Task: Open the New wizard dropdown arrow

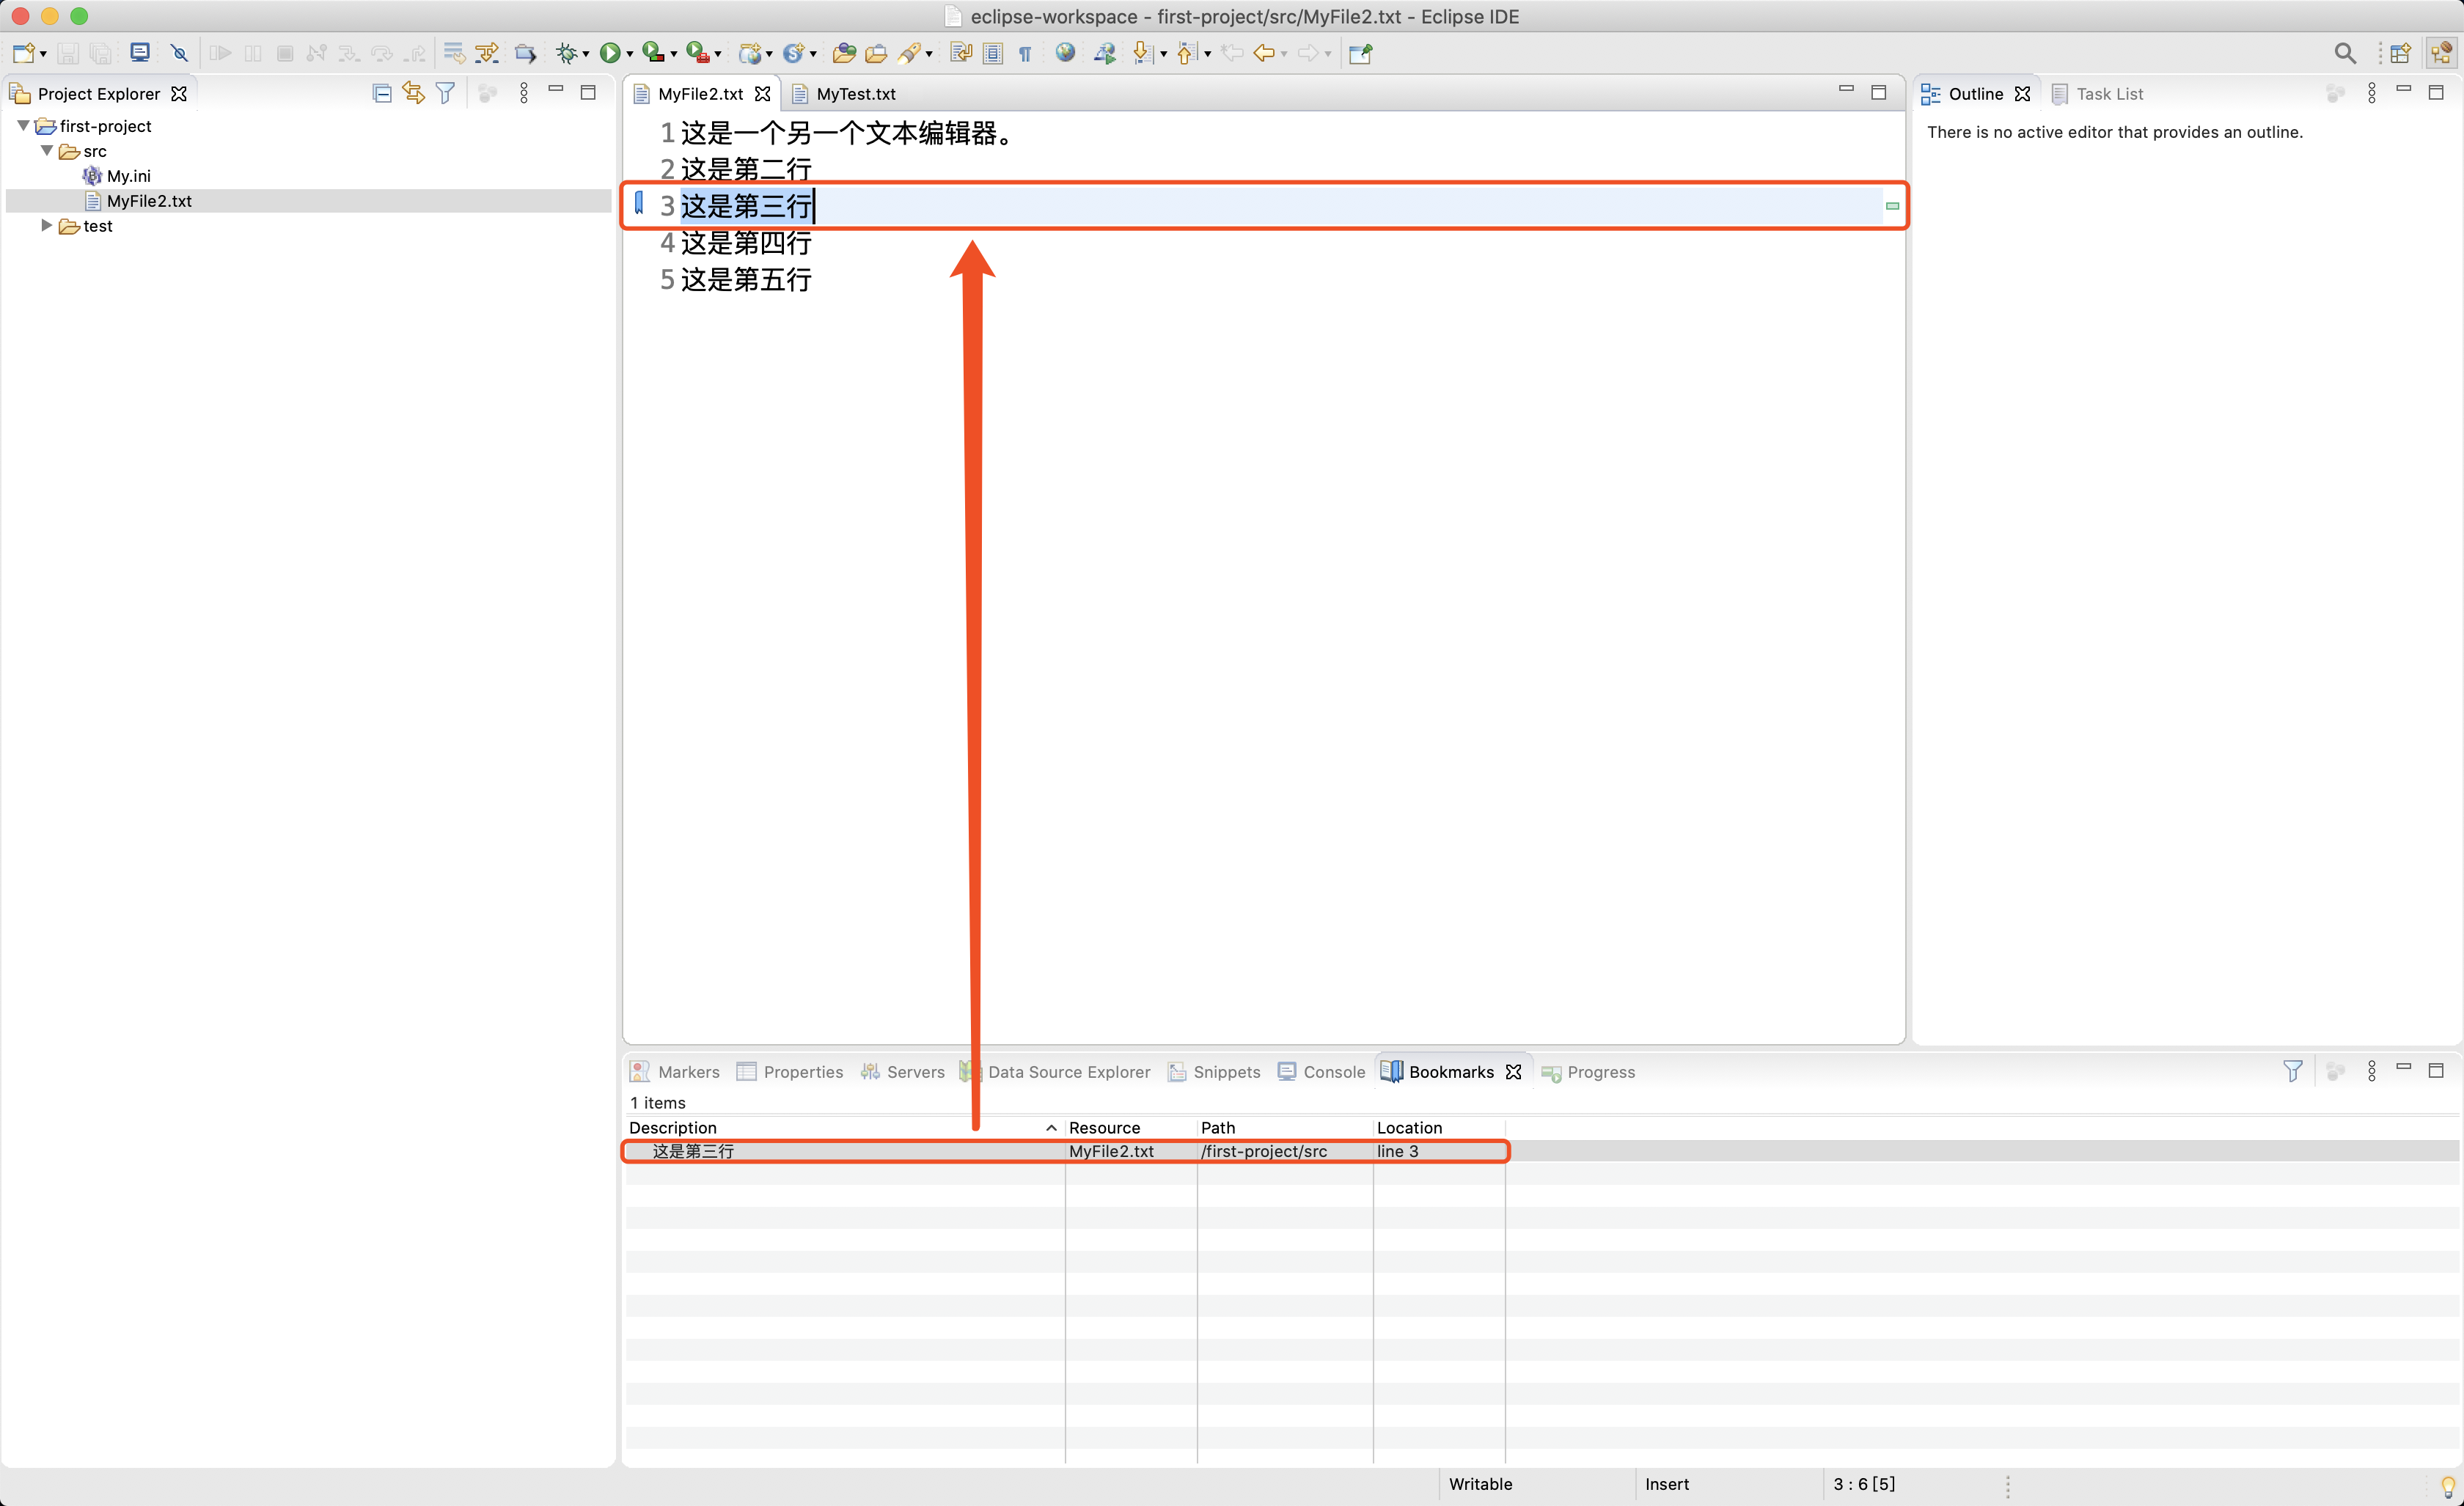Action: click(43, 54)
